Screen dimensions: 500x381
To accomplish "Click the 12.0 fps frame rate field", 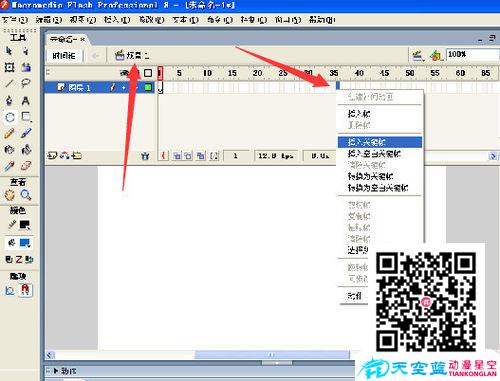I will click(276, 156).
